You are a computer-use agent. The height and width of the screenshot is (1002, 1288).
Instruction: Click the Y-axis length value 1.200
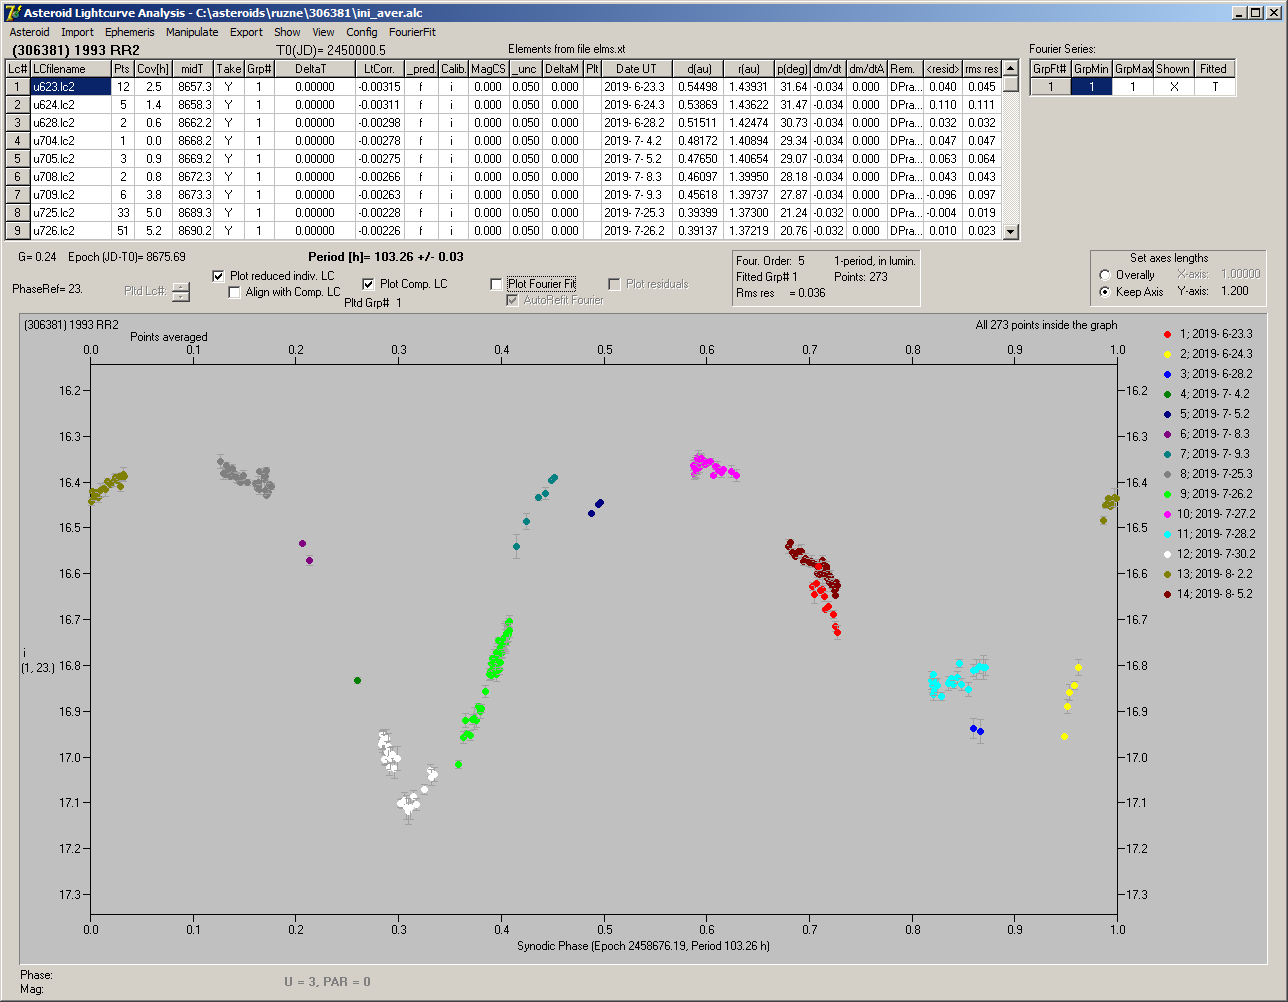tap(1237, 292)
